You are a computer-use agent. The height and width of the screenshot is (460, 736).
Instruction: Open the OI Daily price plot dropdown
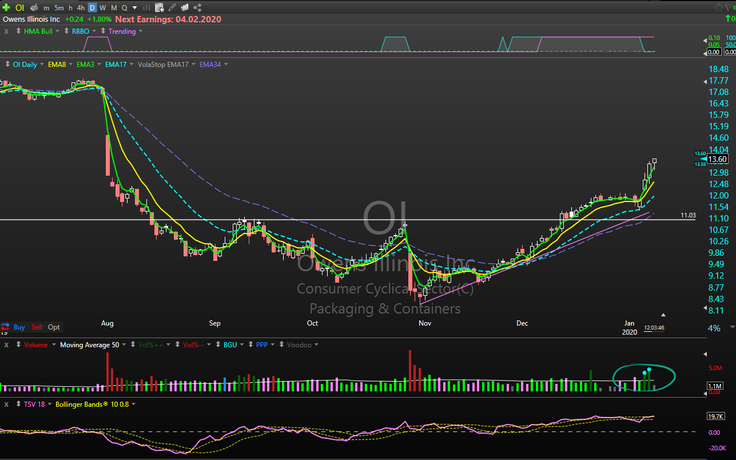[x=42, y=64]
